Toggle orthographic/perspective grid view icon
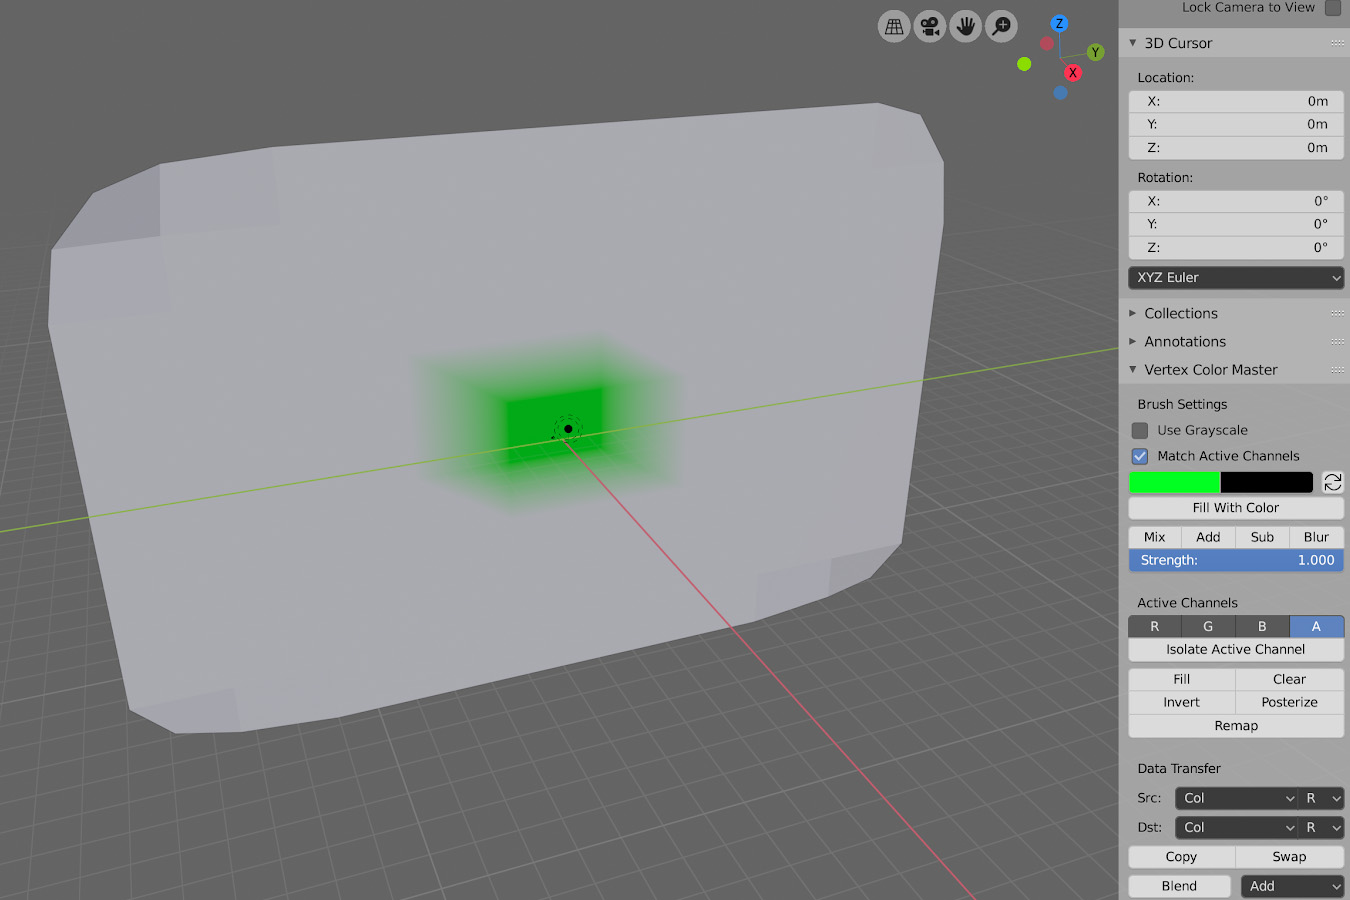Image resolution: width=1350 pixels, height=900 pixels. coord(894,27)
